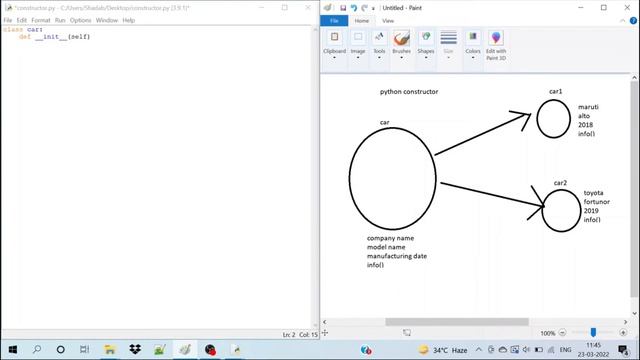Click the vertical scrollbar thumb in Paint
Viewport: 640px width, 360px height.
point(634,189)
